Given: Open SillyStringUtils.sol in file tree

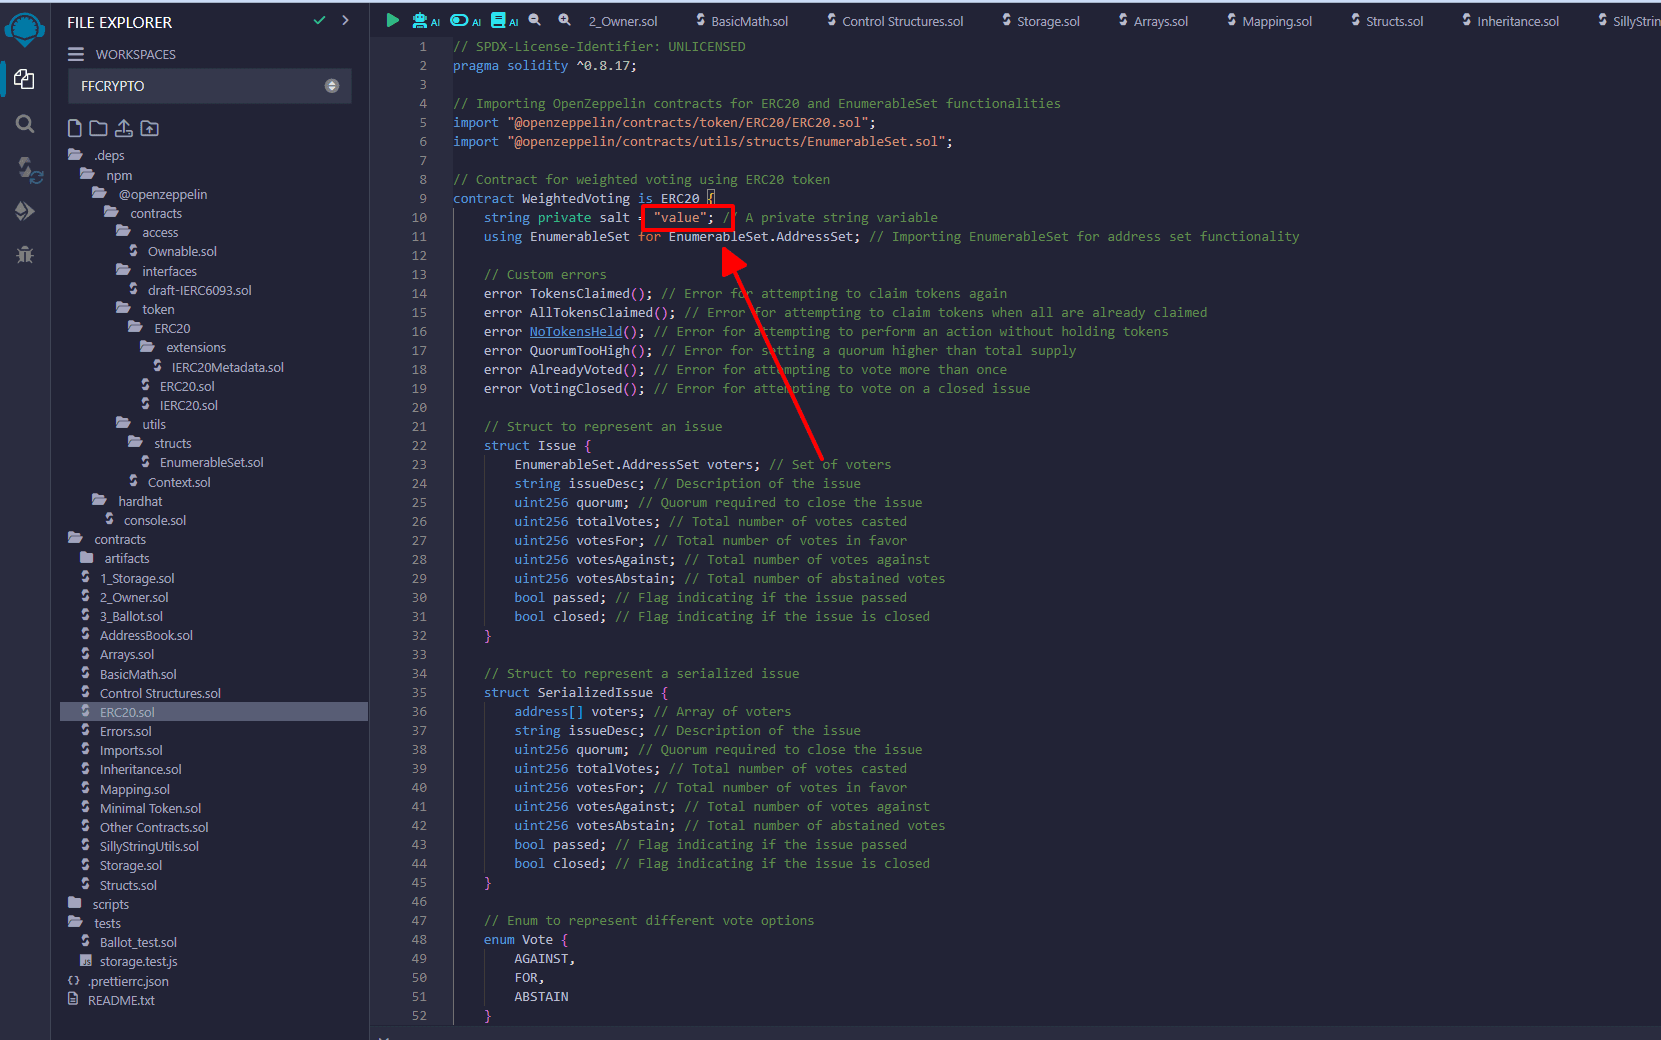Looking at the screenshot, I should [x=149, y=846].
